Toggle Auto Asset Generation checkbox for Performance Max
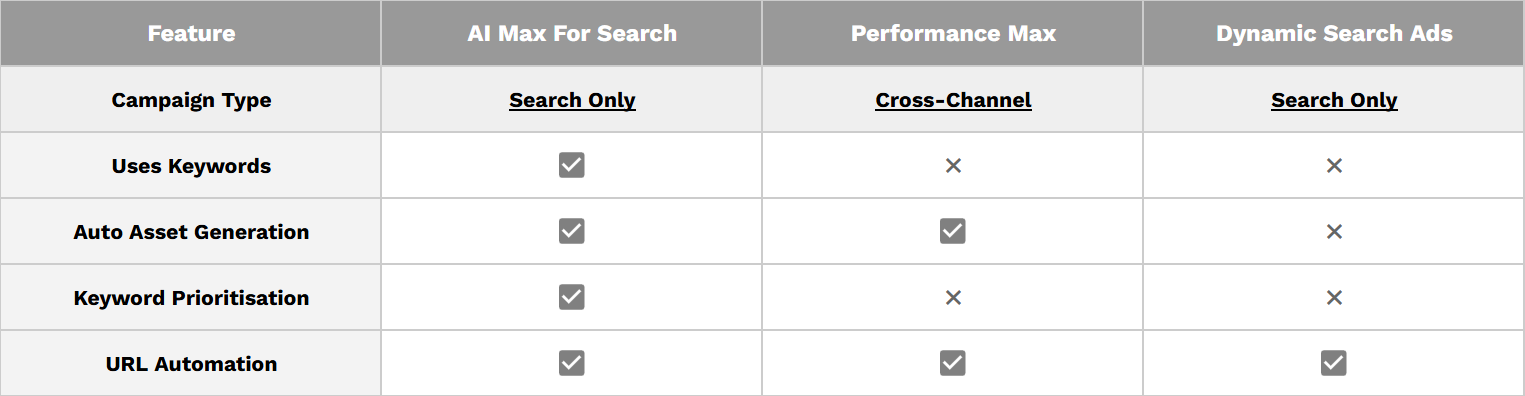The width and height of the screenshot is (1525, 396). 953,231
